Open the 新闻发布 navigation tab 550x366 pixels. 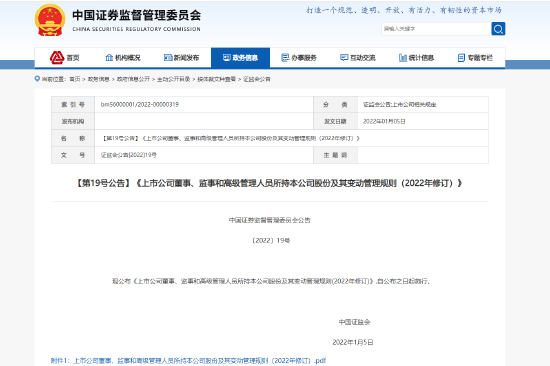182,58
